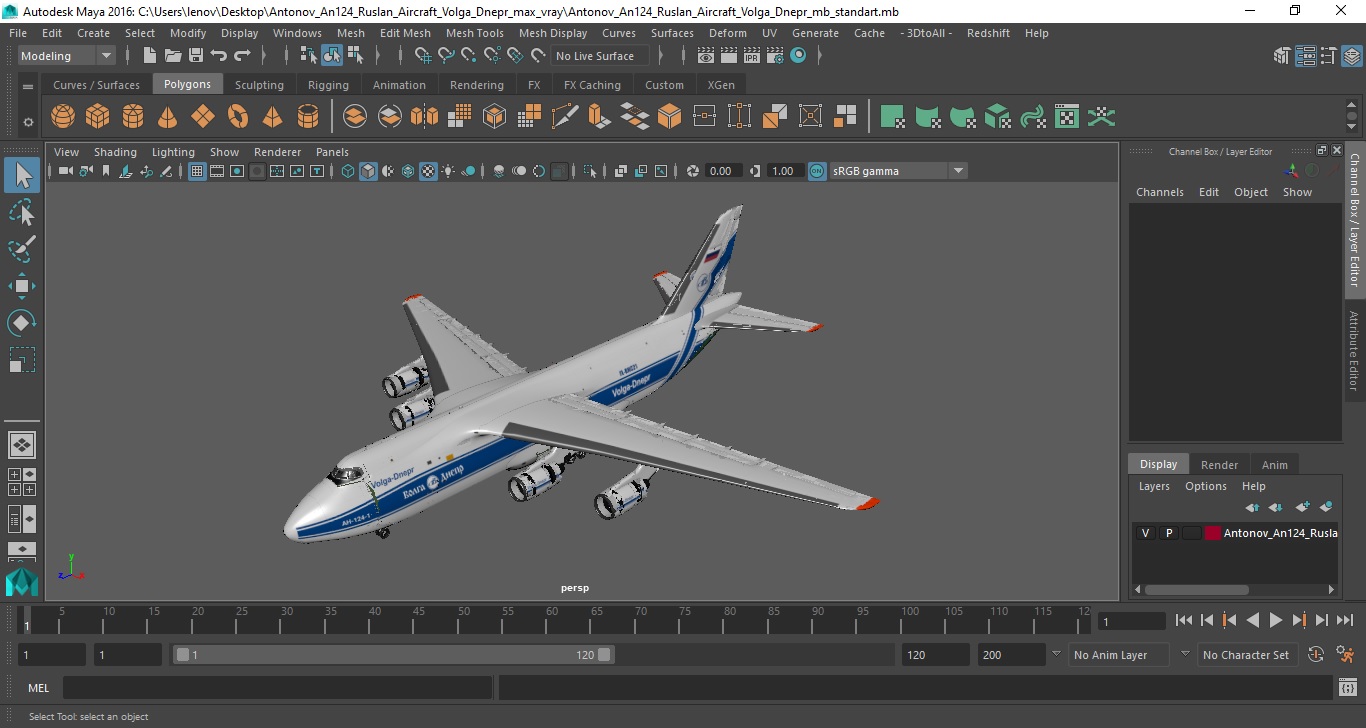
Task: Open the sRGB gamma dropdown
Action: pyautogui.click(x=958, y=171)
